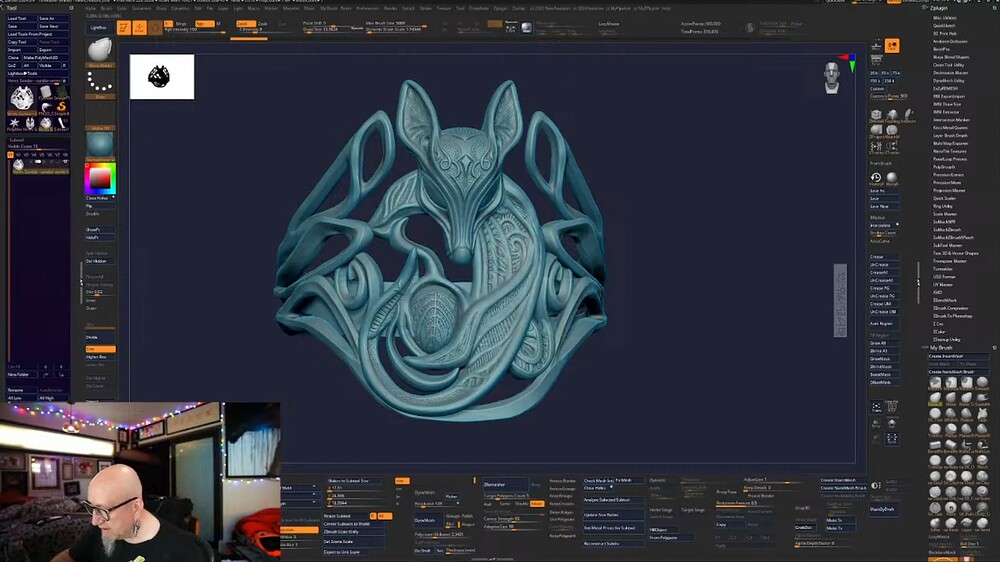Open the Alpha menu
1000x562 pixels.
tap(91, 8)
